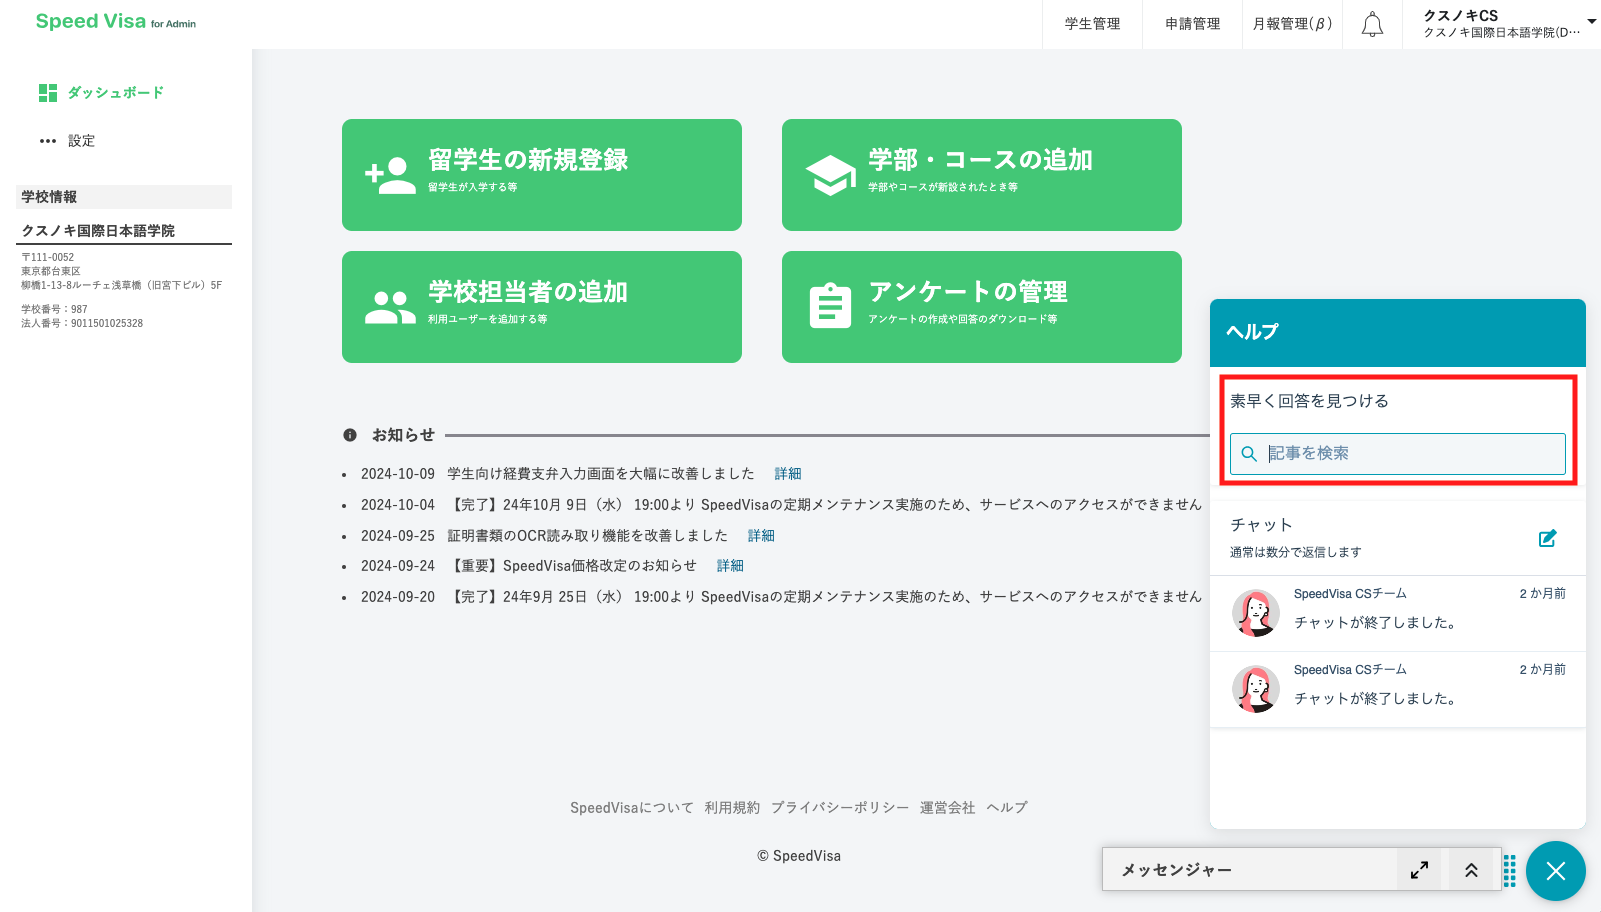Click 利用規約 footer link

click(732, 808)
